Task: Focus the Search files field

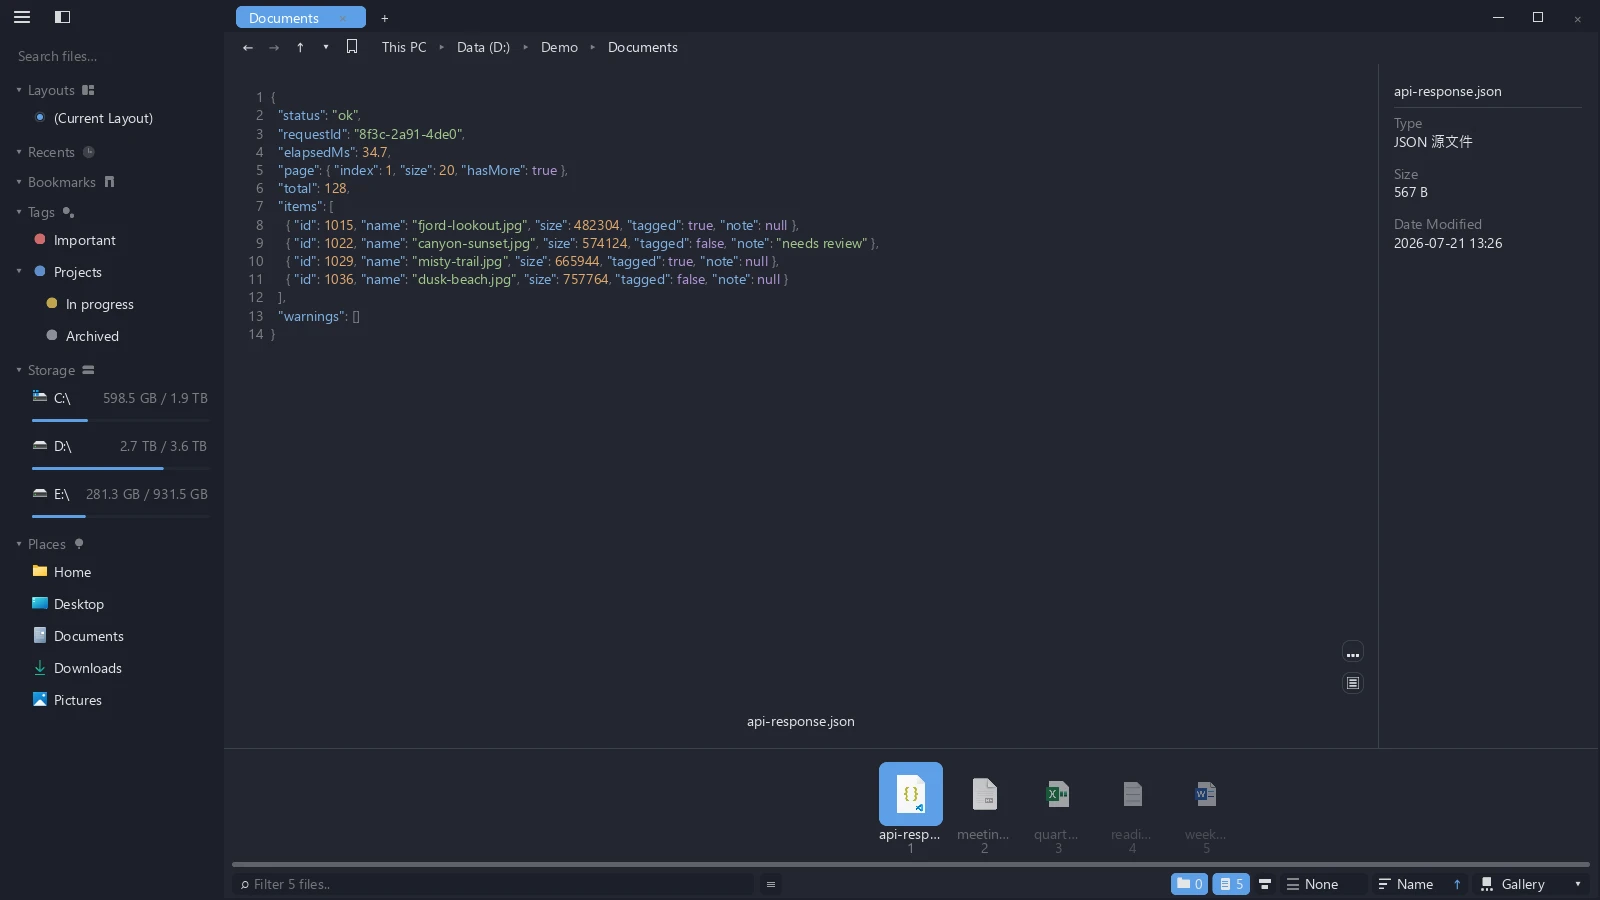Action: click(112, 56)
